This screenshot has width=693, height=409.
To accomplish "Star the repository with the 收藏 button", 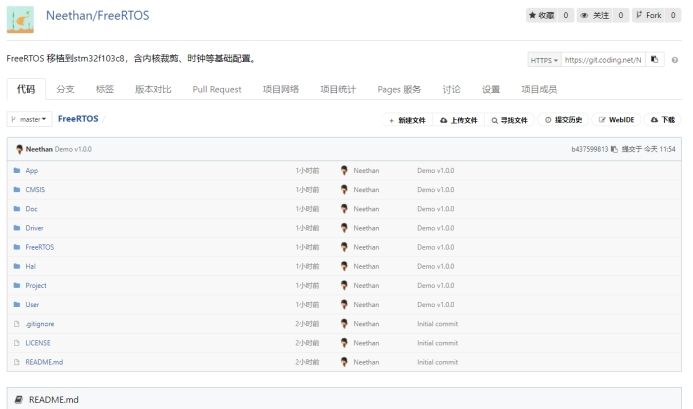I will point(542,15).
